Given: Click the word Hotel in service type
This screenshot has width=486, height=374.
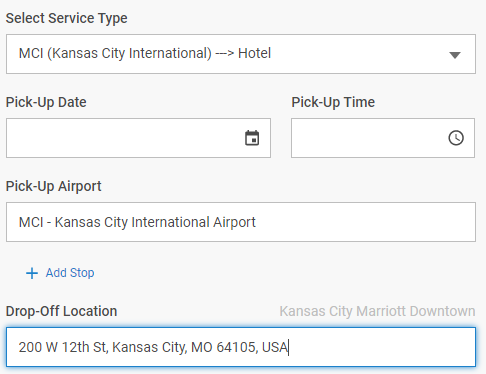Looking at the screenshot, I should pos(254,53).
